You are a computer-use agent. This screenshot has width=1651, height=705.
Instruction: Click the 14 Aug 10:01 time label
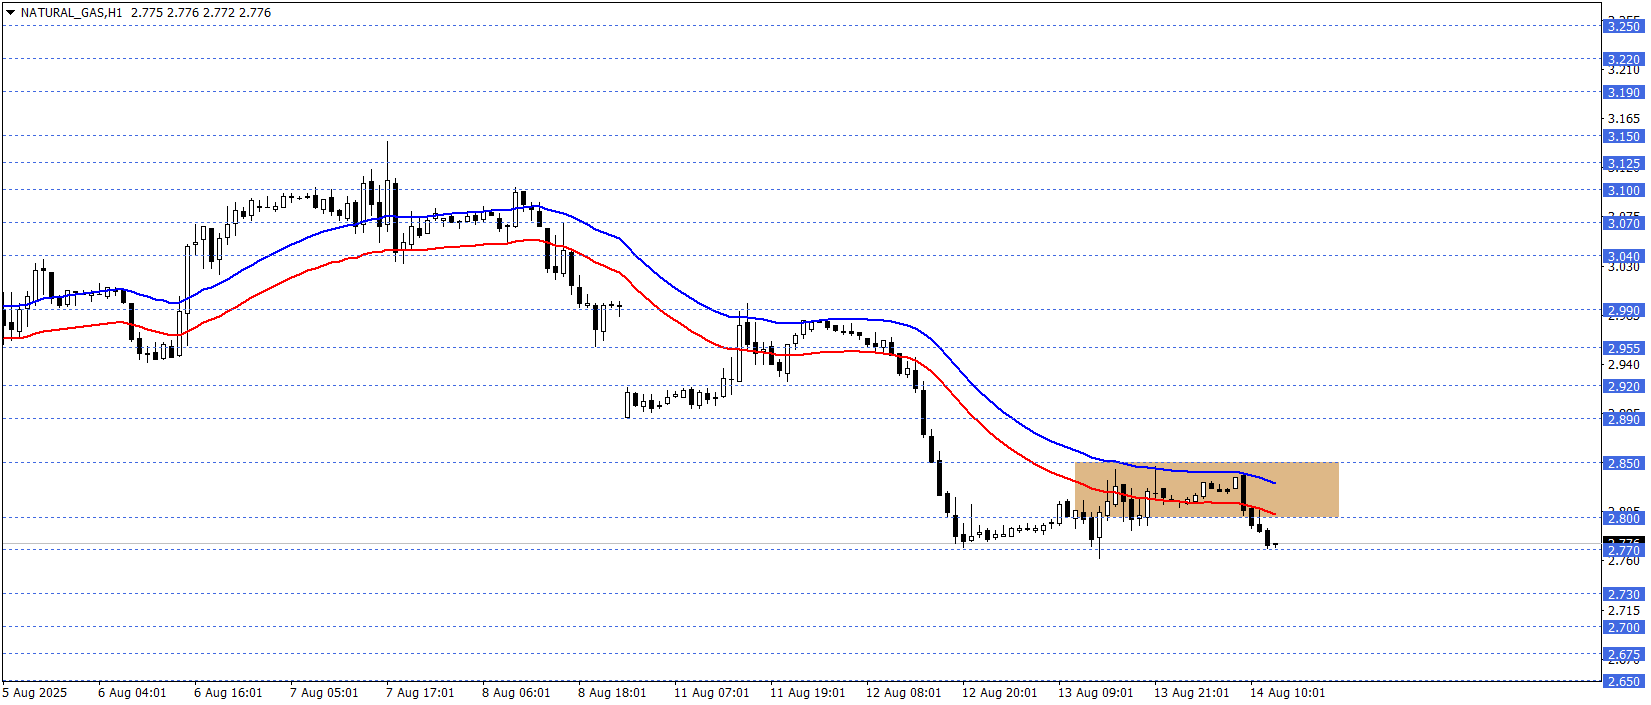tap(1287, 693)
